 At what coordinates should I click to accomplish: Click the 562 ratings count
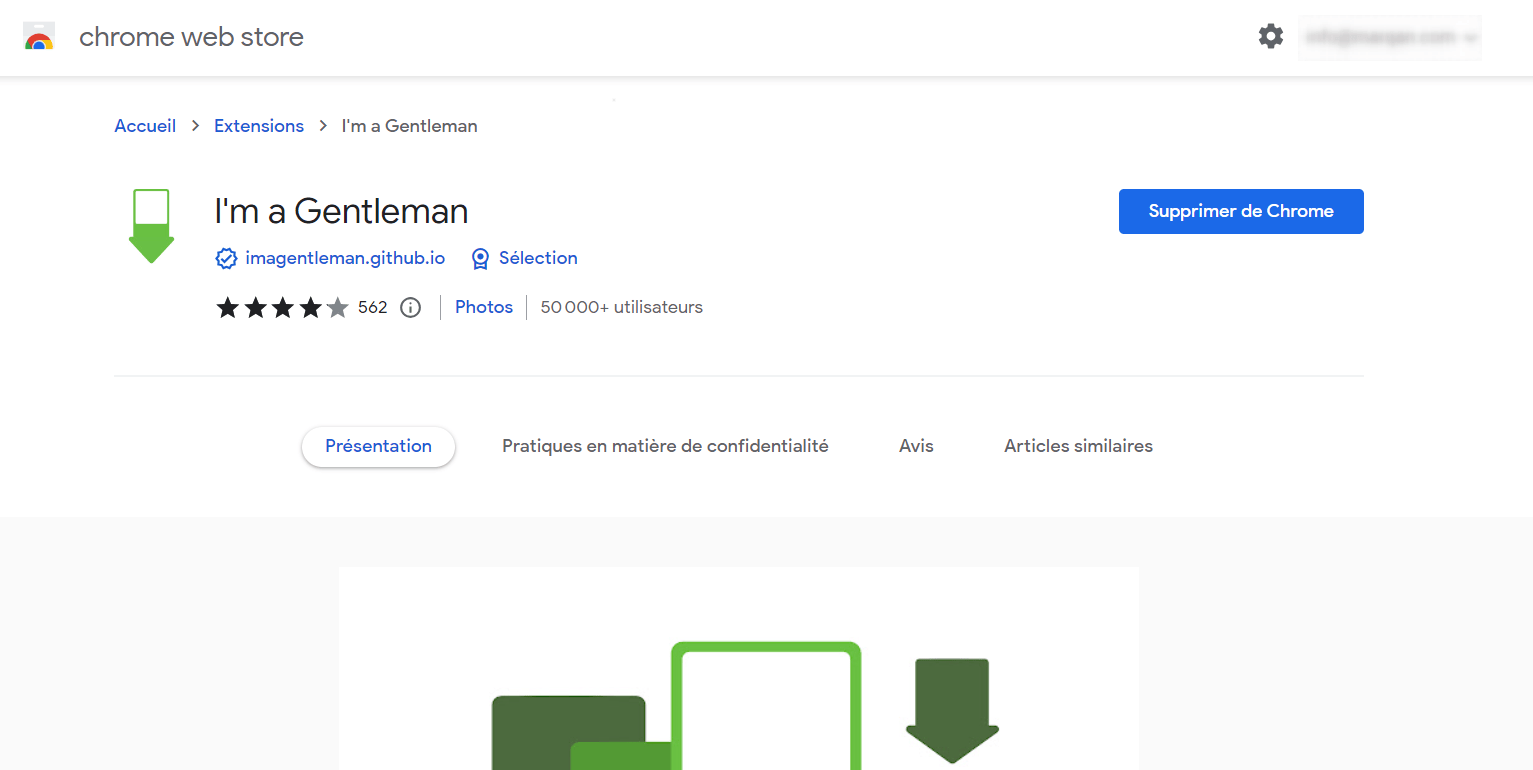click(x=372, y=308)
